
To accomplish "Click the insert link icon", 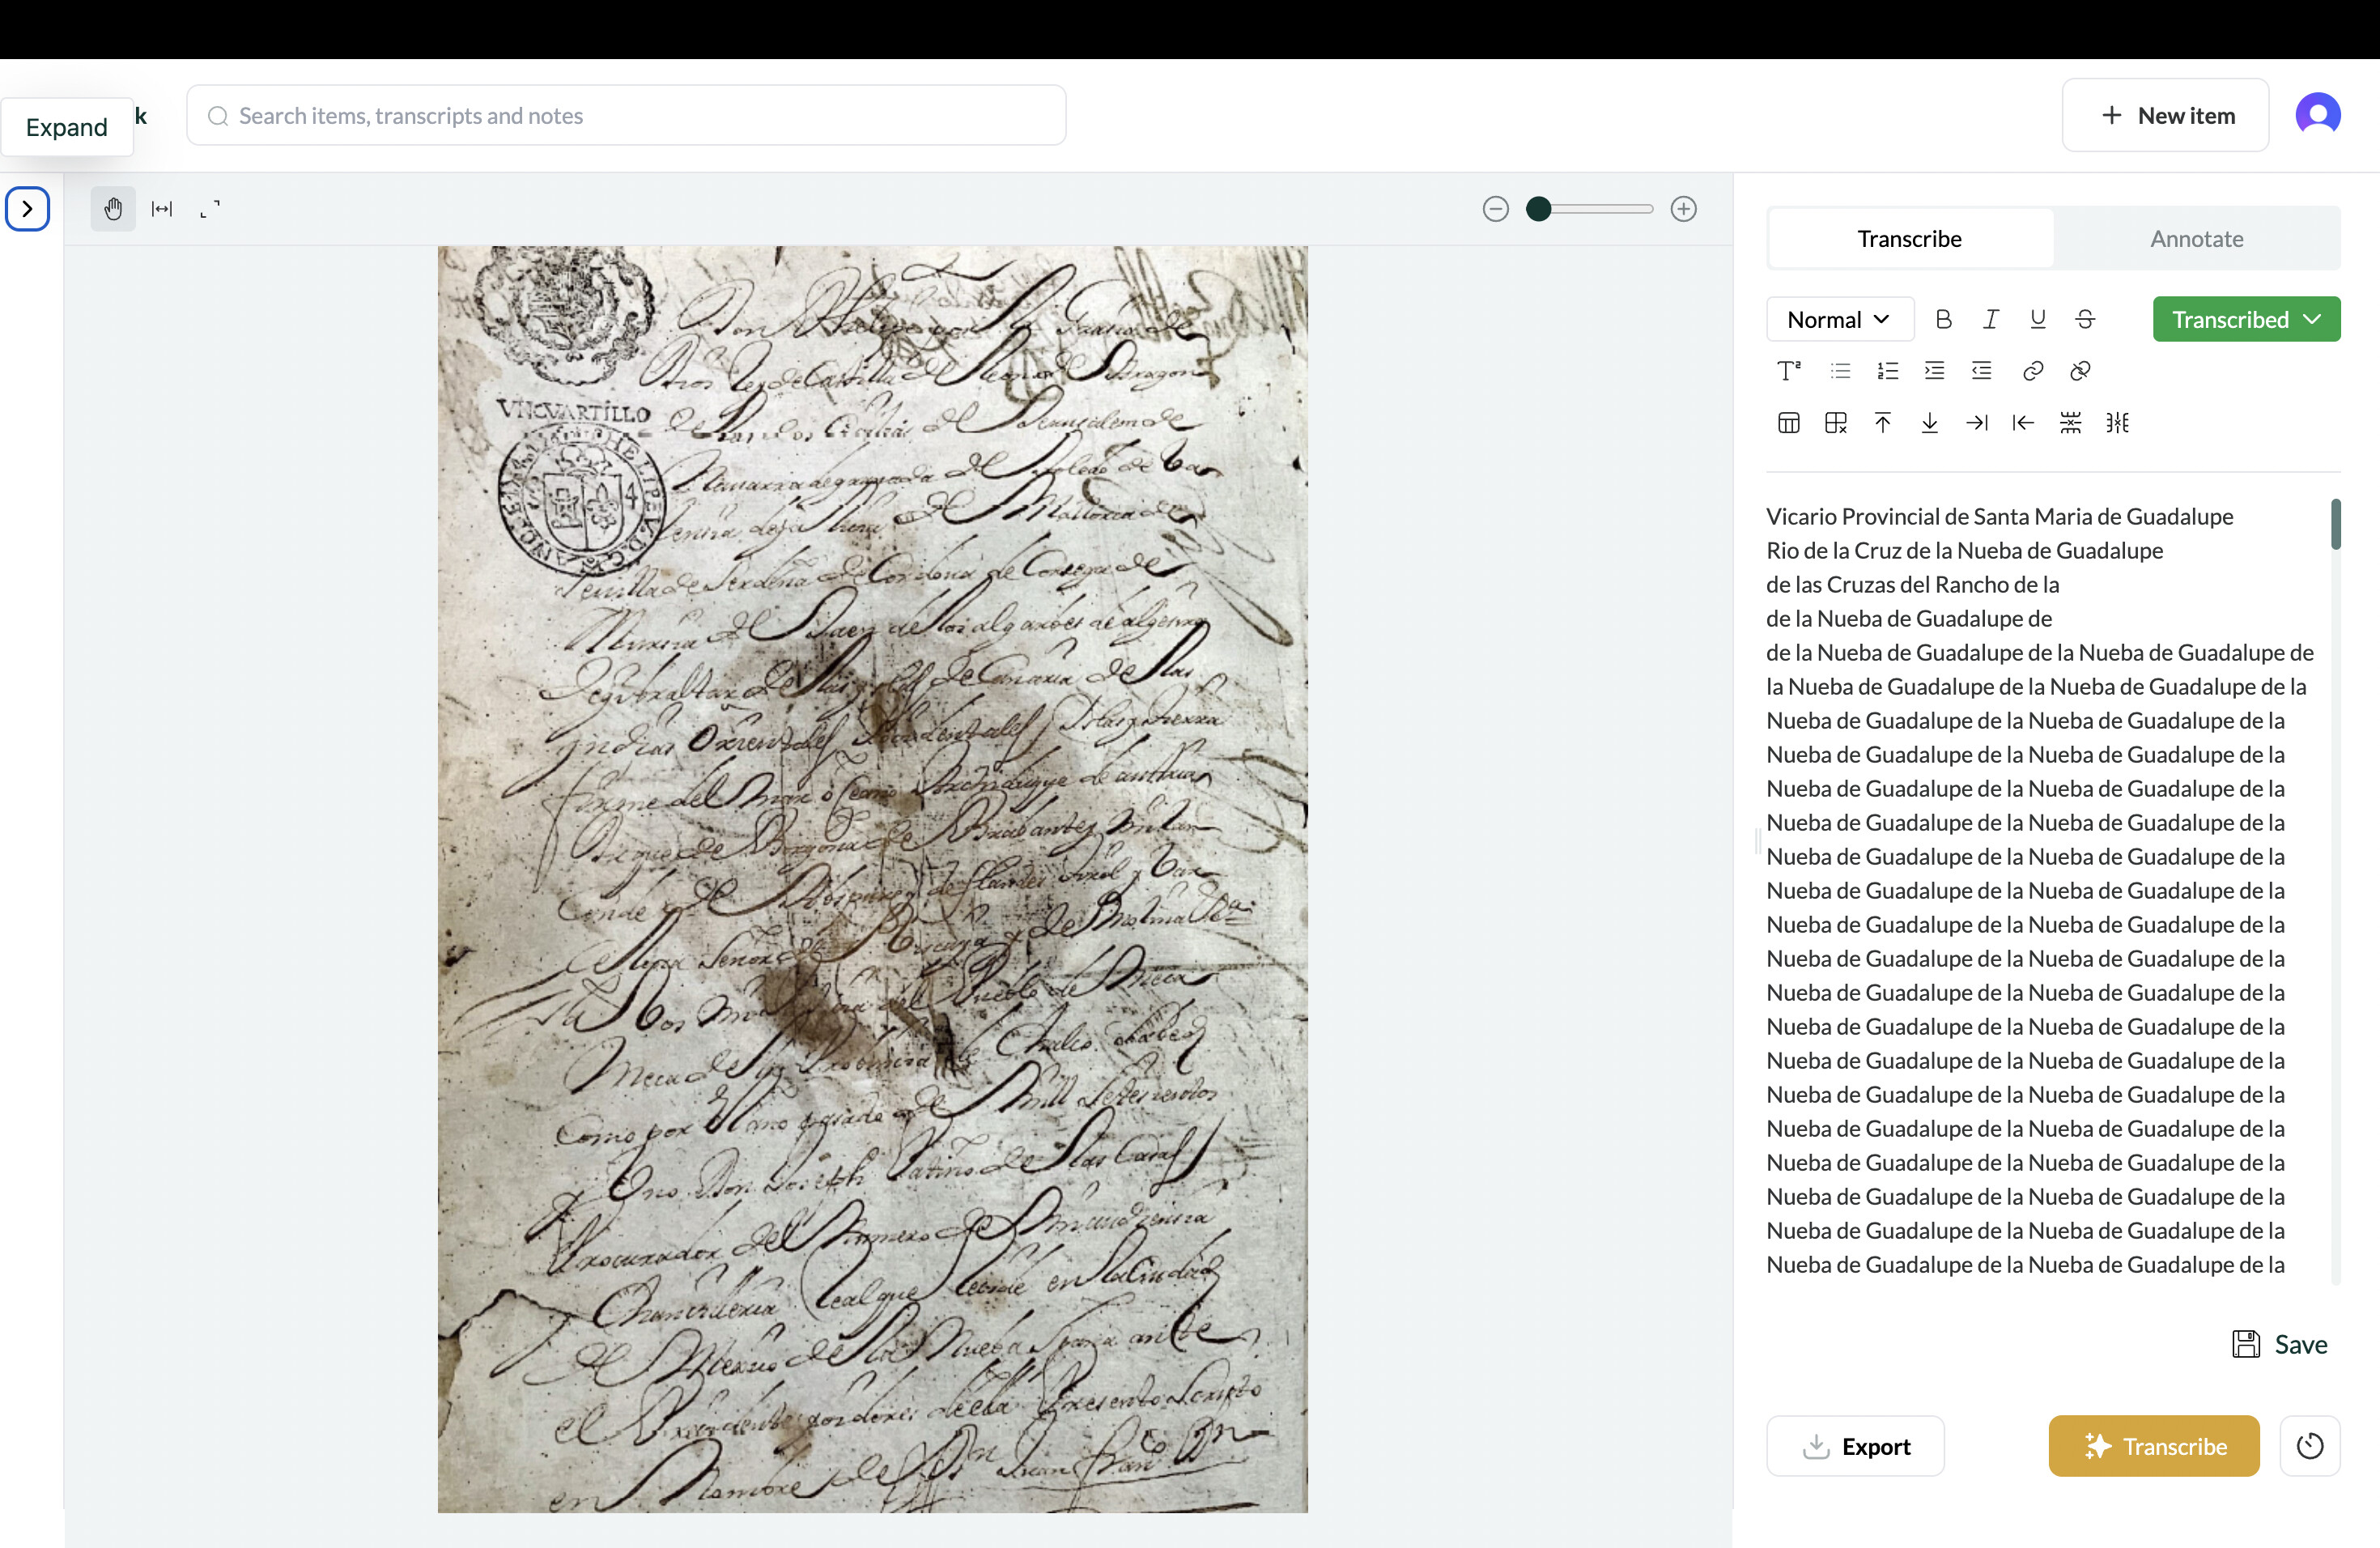I will coord(2032,371).
